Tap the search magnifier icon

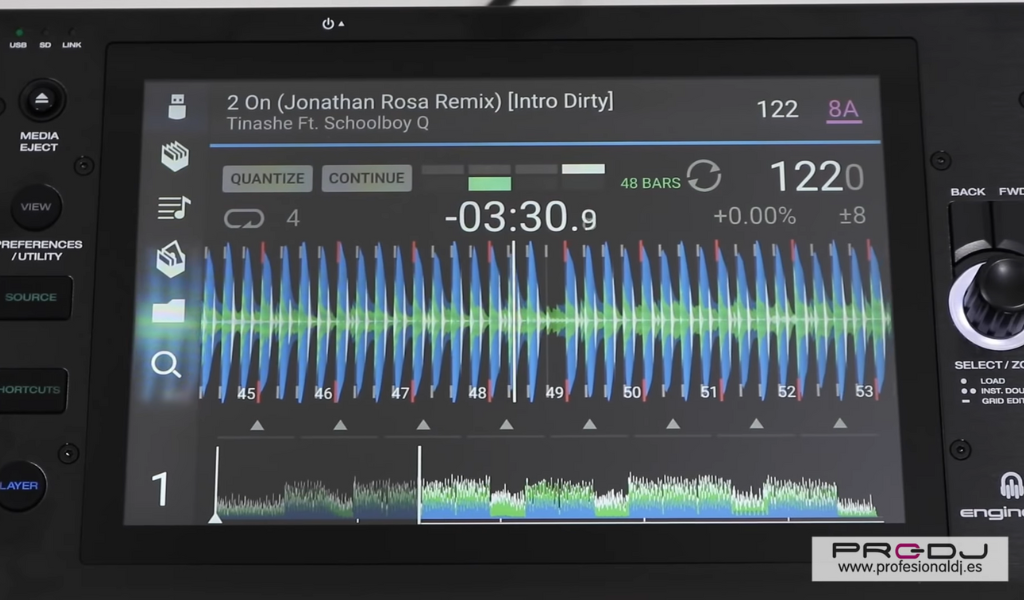166,365
